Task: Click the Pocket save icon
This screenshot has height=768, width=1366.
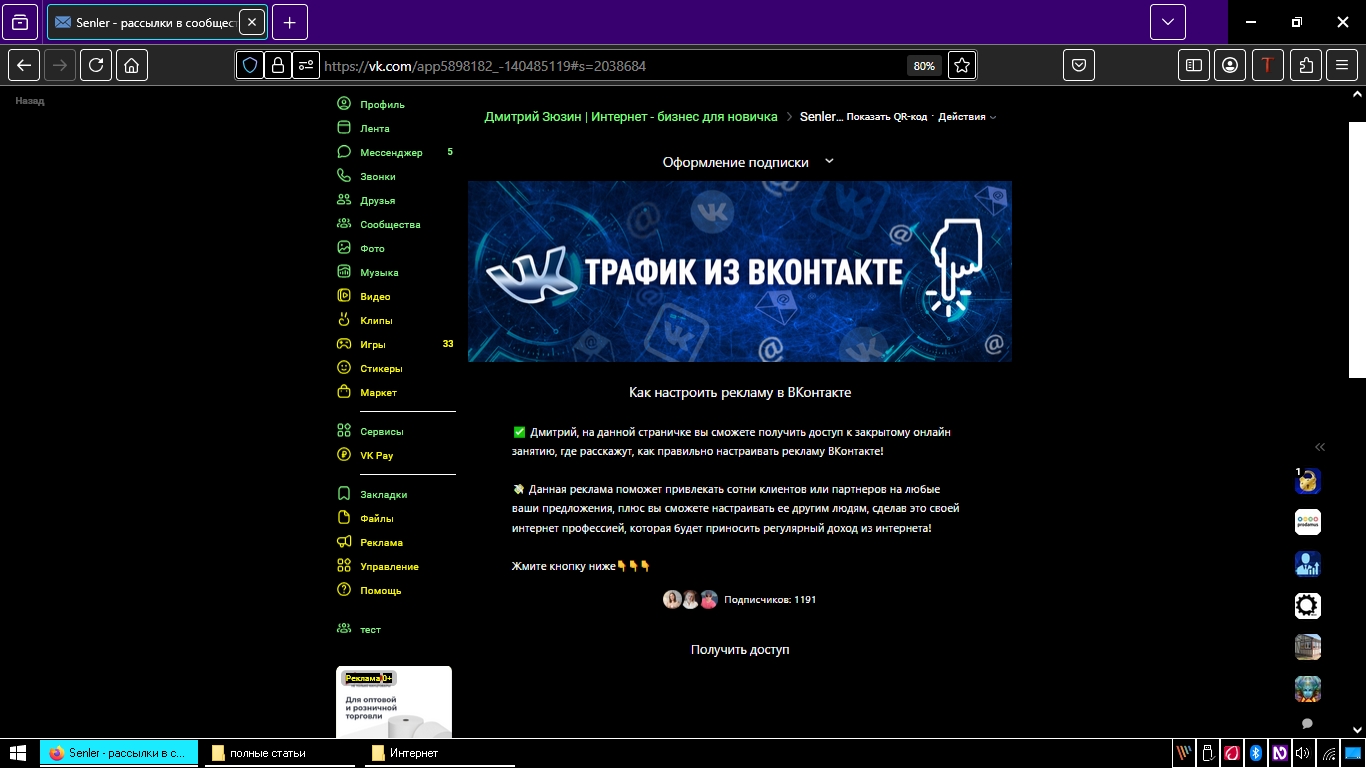Action: click(1080, 65)
